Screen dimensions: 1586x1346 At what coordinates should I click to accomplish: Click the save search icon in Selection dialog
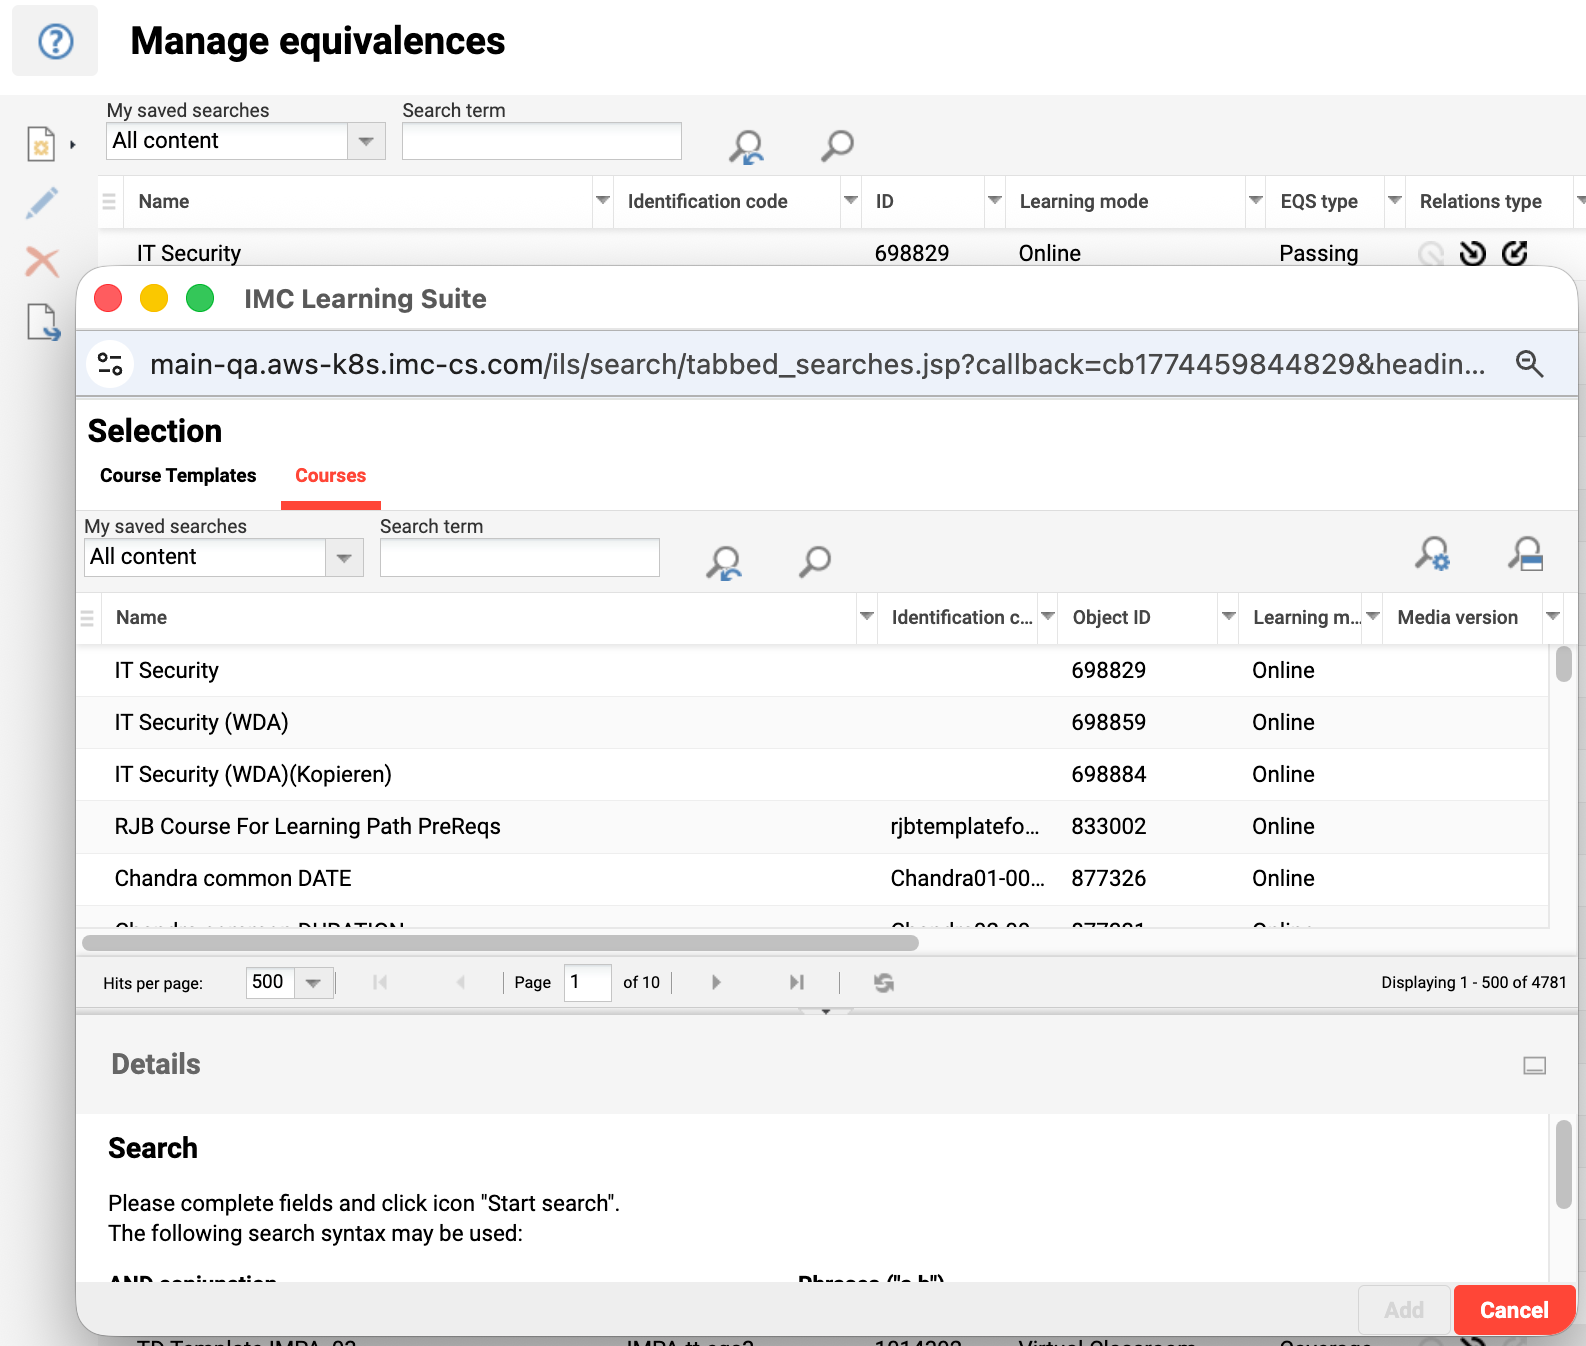pos(1526,554)
